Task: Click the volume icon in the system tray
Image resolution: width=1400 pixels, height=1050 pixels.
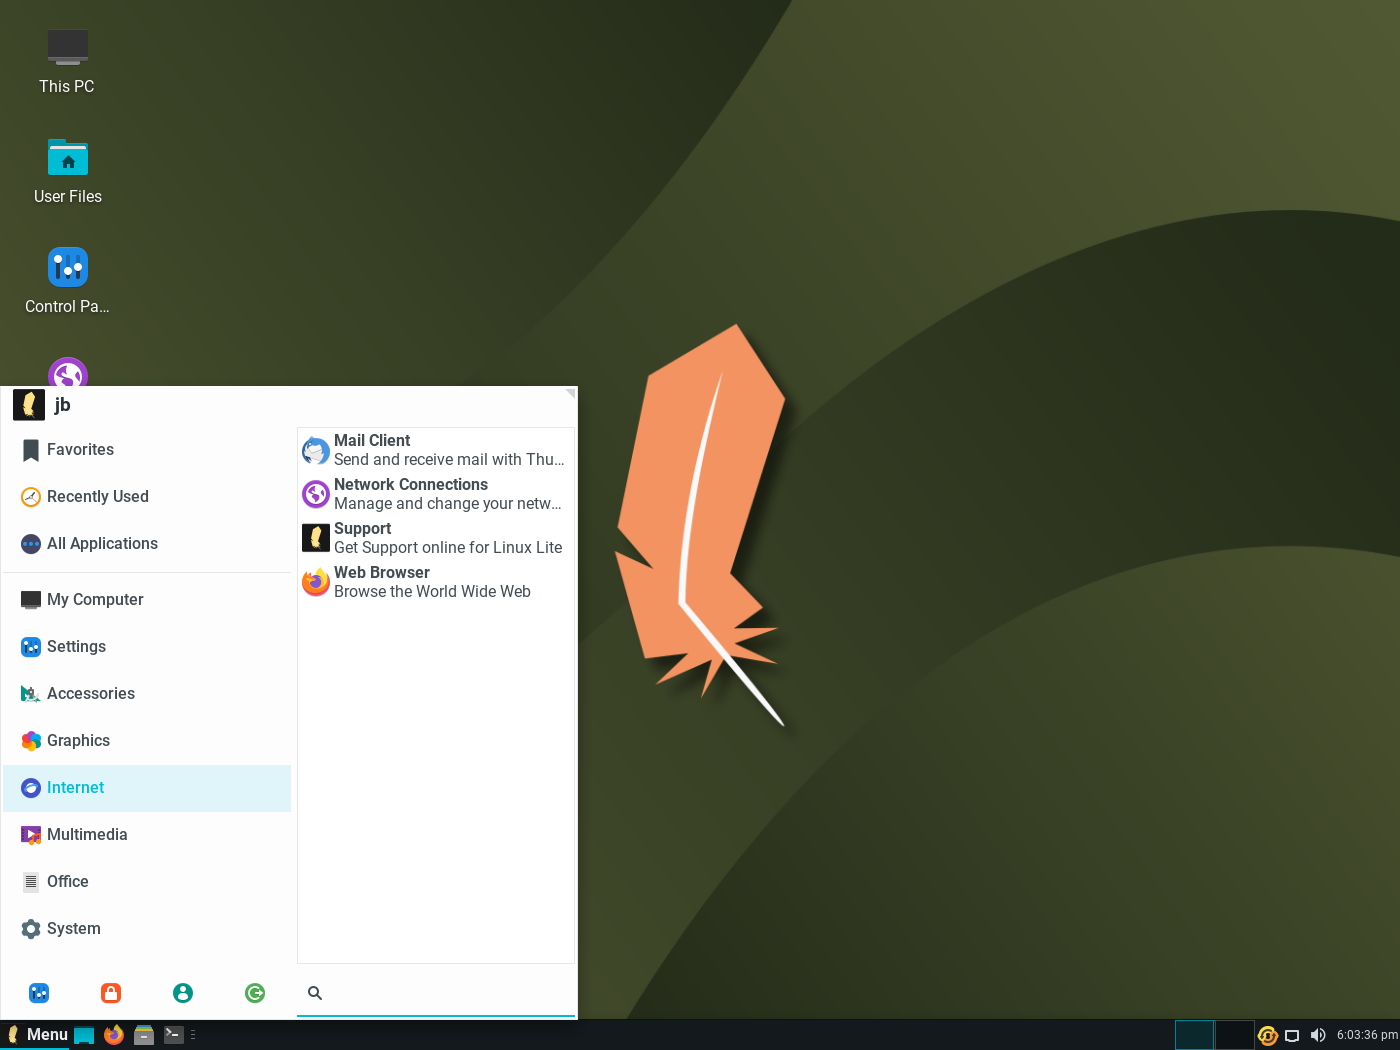Action: point(1318,1035)
